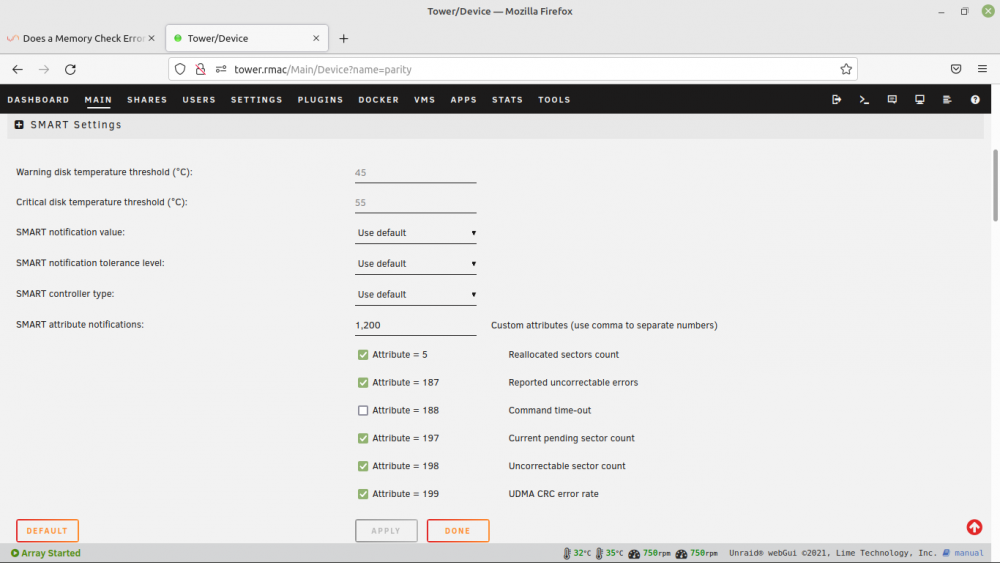Bookmark the page with the star icon
Screen dimensions: 1000x563
(846, 69)
